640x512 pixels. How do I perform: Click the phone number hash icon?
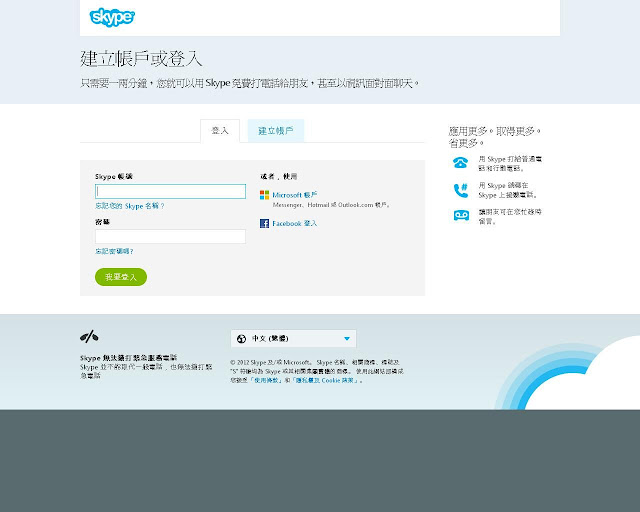[461, 190]
